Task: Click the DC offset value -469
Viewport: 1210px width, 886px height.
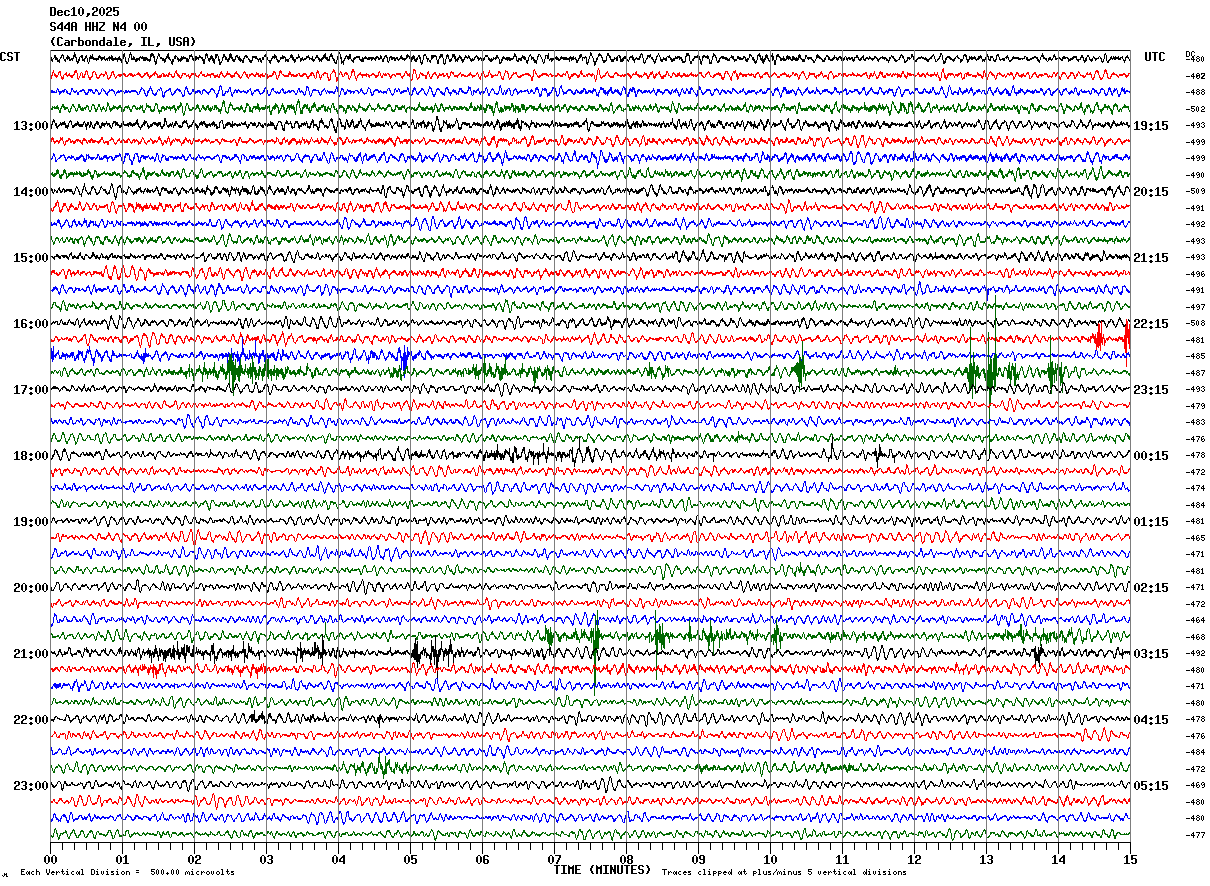Action: click(1195, 785)
